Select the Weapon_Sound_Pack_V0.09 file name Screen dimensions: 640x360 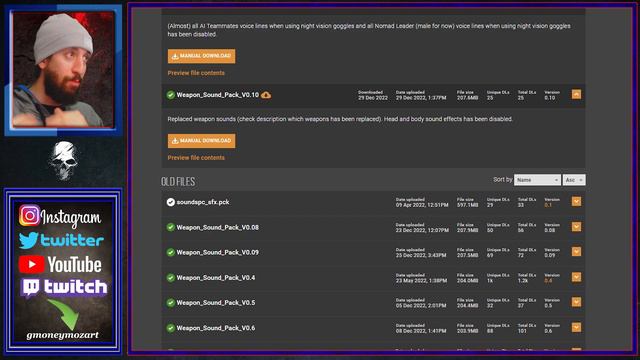218,252
